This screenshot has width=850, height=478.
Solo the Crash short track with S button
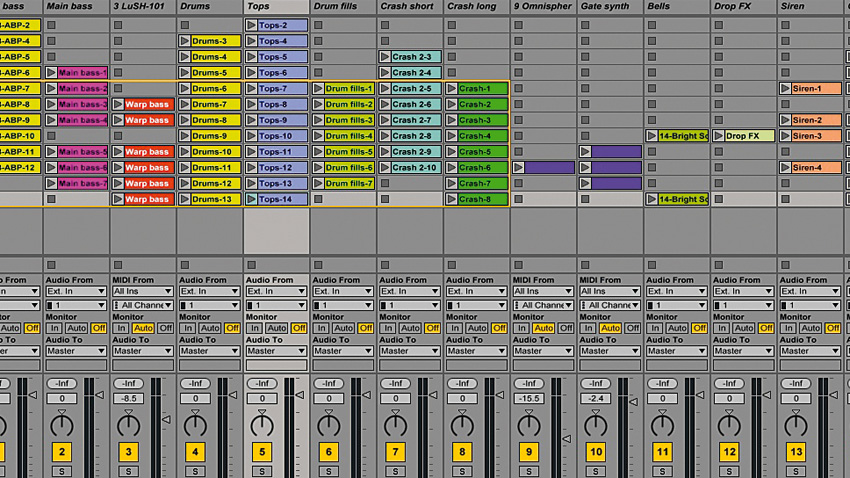[395, 471]
